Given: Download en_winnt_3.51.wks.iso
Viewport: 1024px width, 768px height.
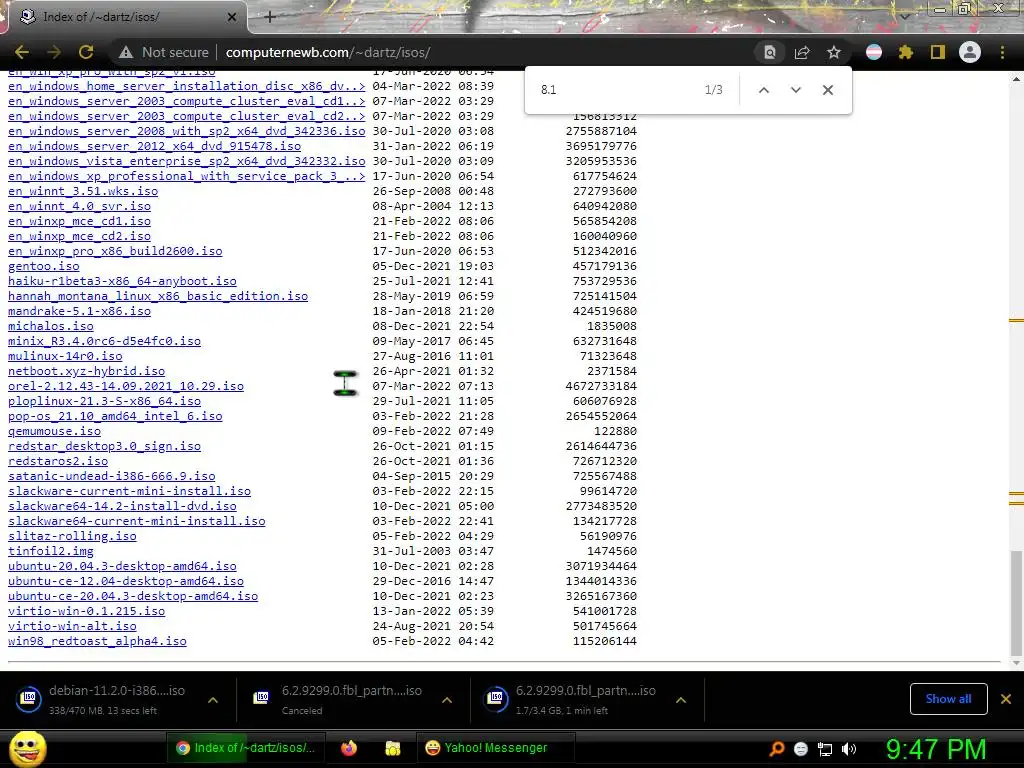Looking at the screenshot, I should 83,191.
